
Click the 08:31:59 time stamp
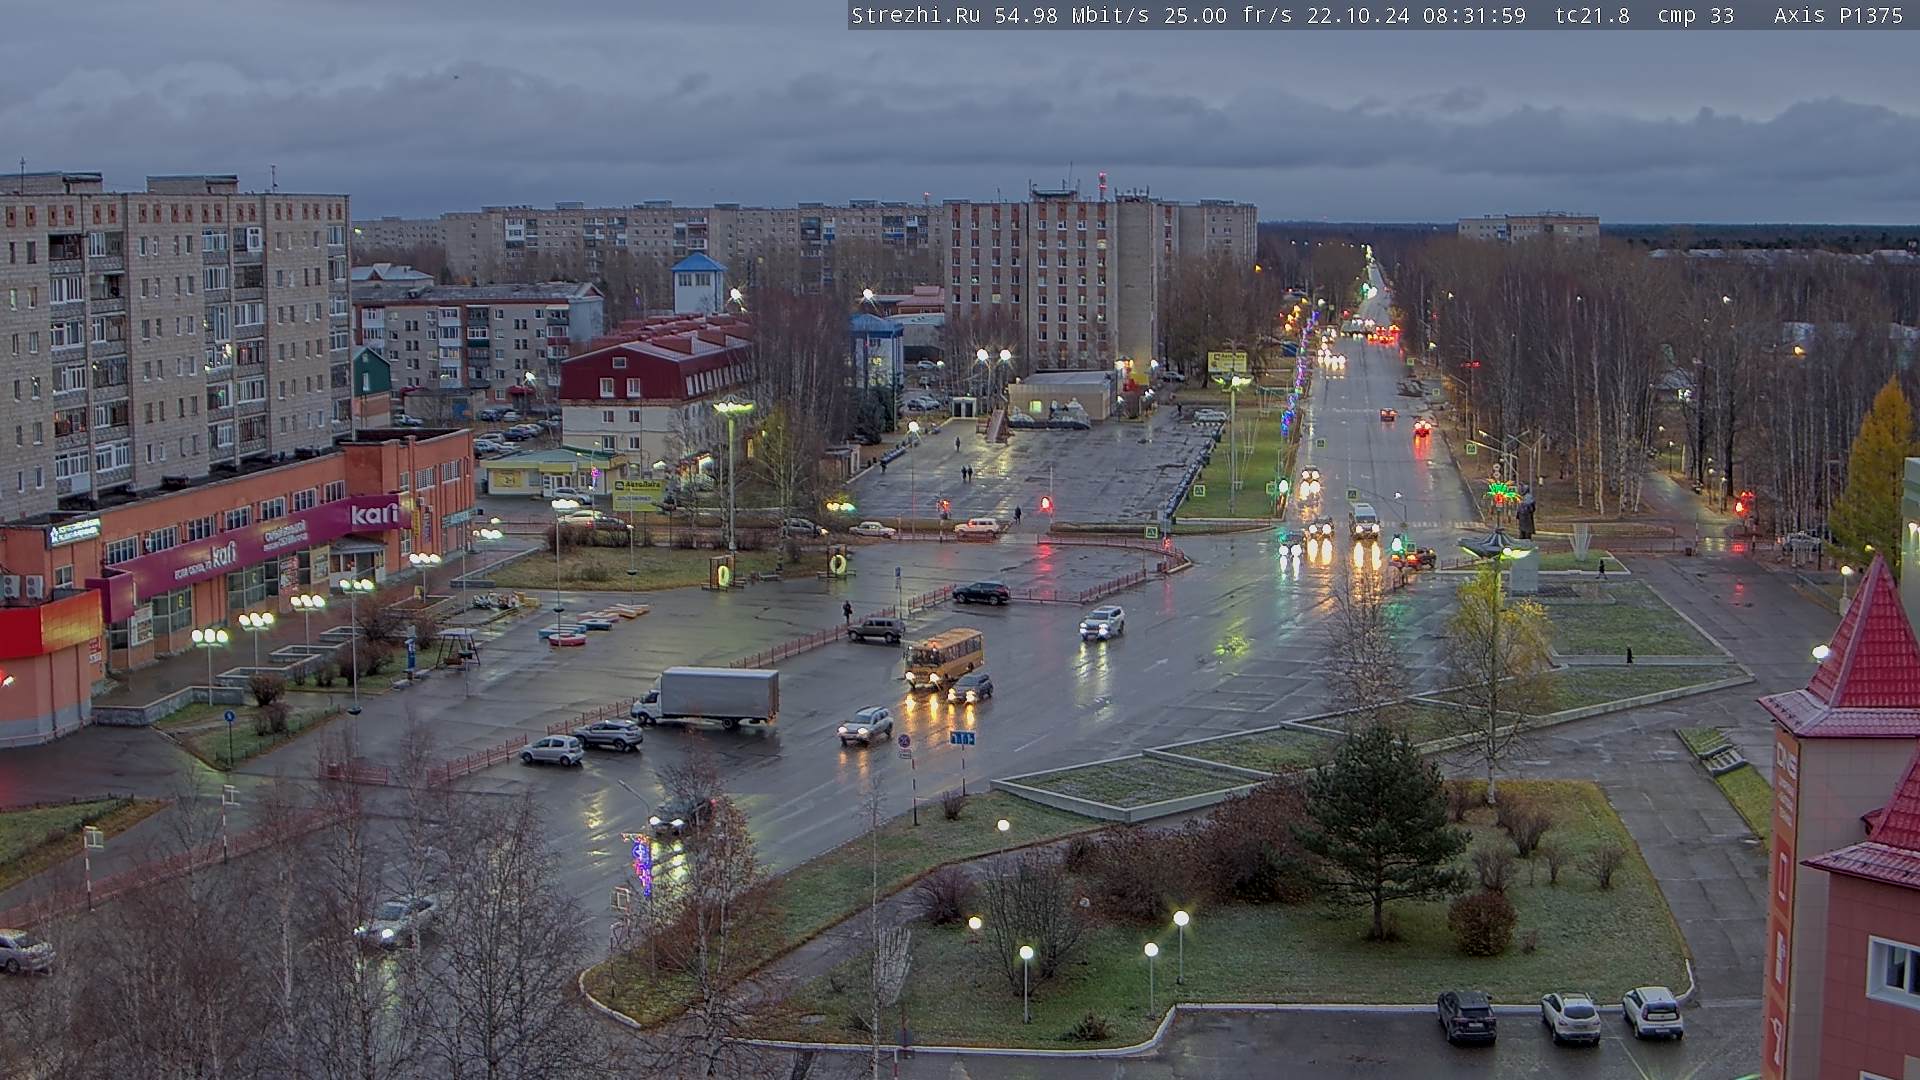pos(1474,15)
